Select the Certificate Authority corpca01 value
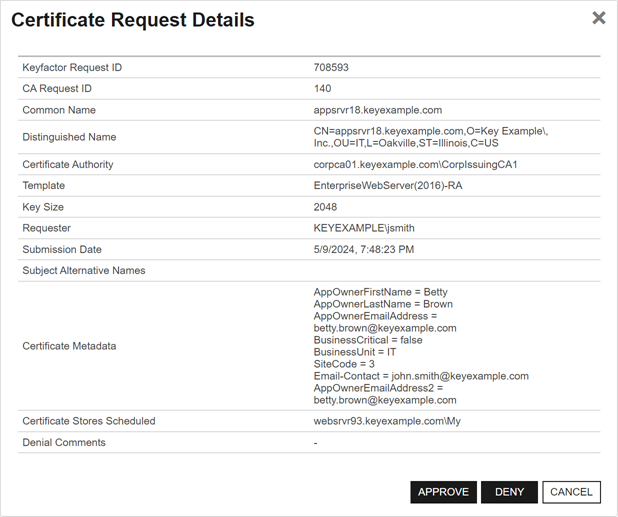Viewport: 618px width, 517px height. 415,165
